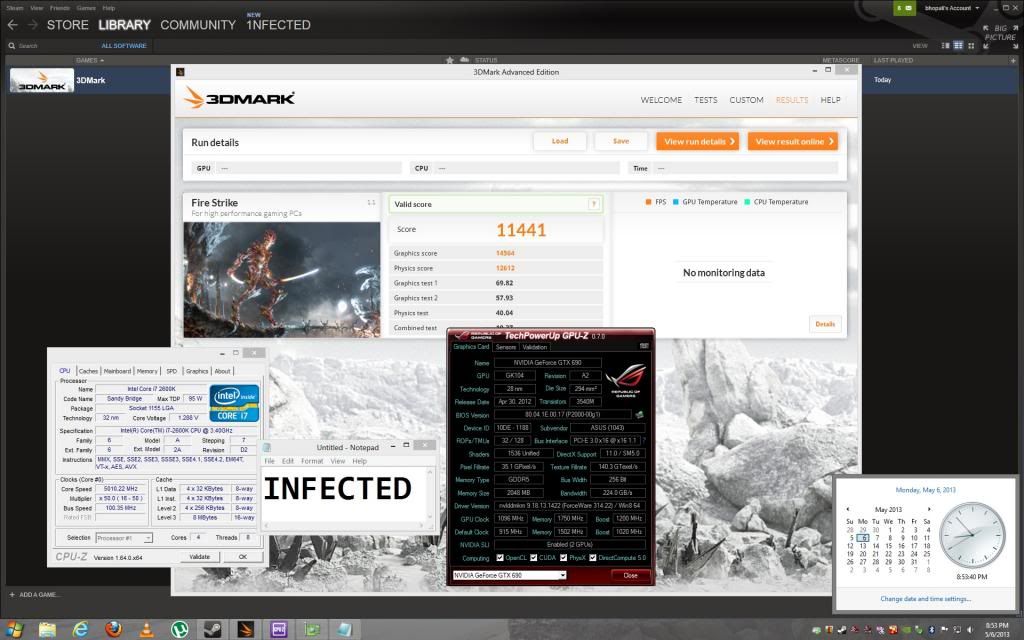Screen dimensions: 1024x640
Task: Click the Validate button in CPU-Z
Action: [x=200, y=557]
